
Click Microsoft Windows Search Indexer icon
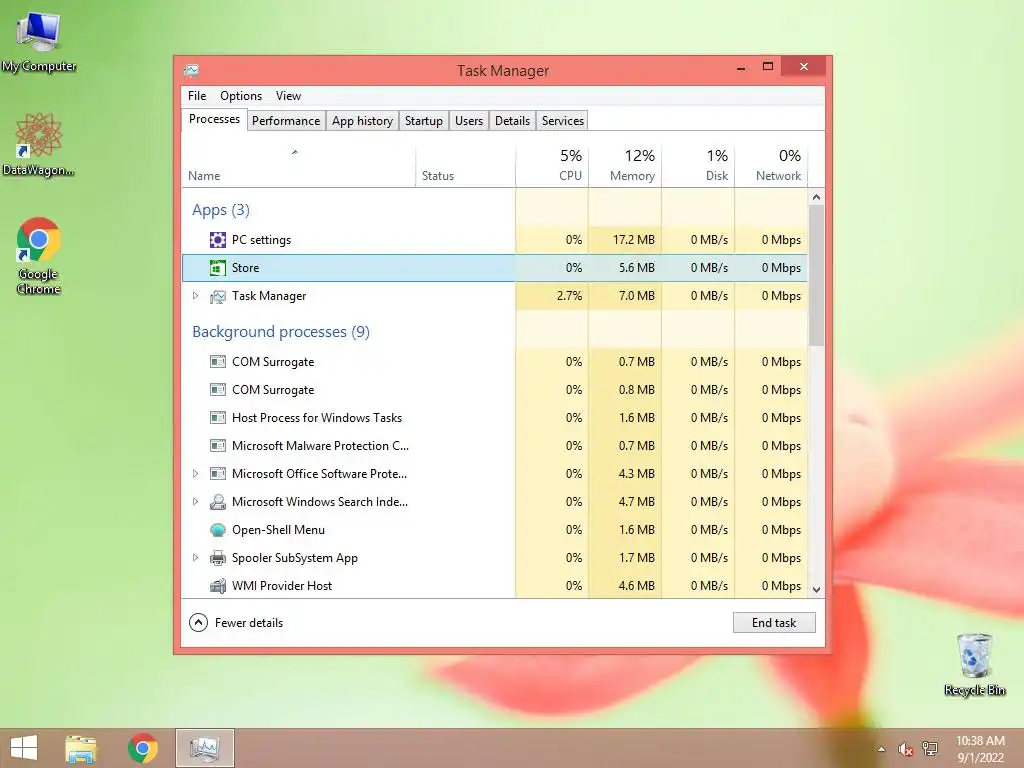click(x=217, y=502)
